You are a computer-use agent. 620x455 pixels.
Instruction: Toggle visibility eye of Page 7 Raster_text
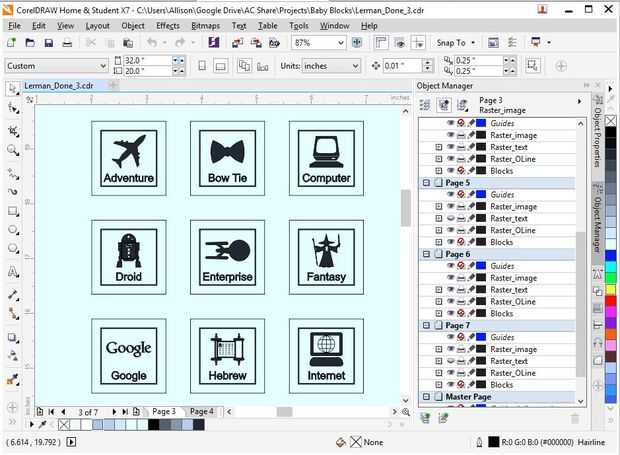point(450,361)
